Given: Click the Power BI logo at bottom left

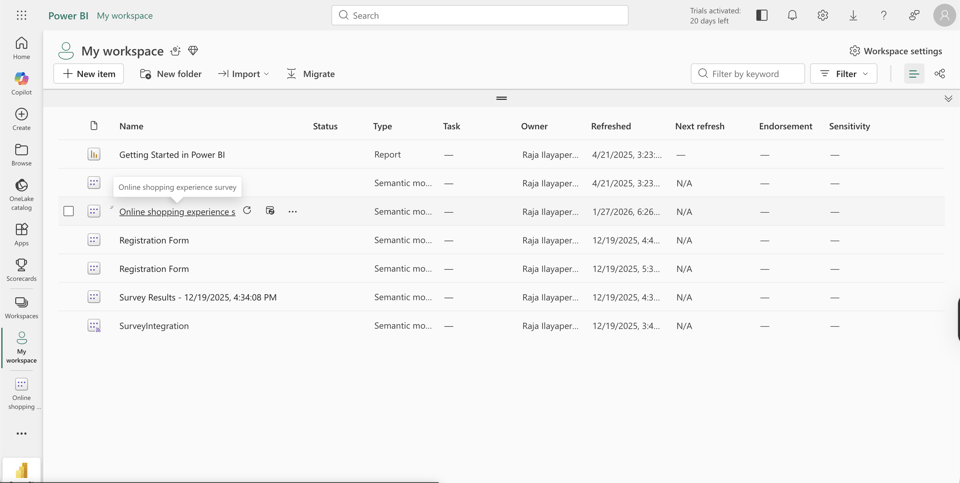Looking at the screenshot, I should pos(21,470).
